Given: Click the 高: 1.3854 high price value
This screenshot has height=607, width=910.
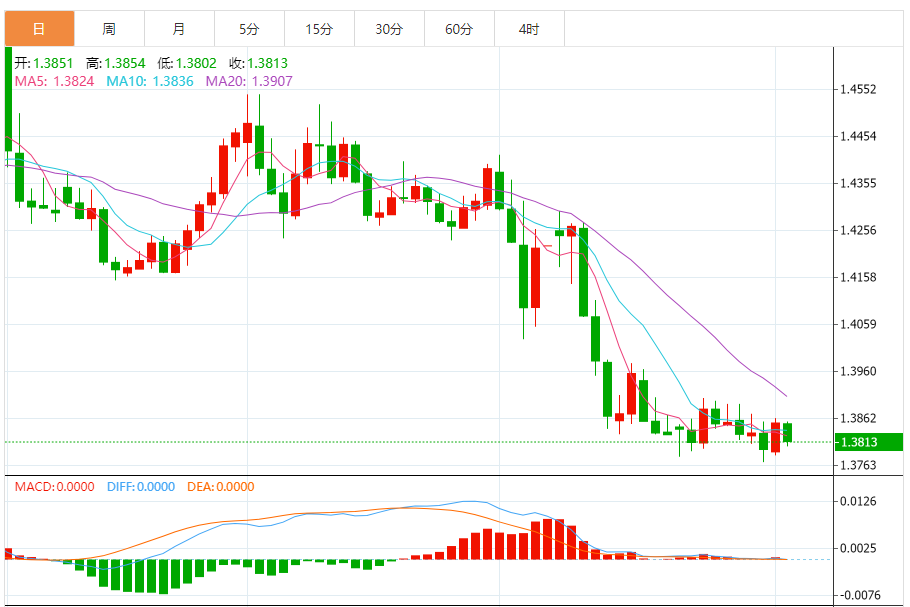Looking at the screenshot, I should point(115,63).
